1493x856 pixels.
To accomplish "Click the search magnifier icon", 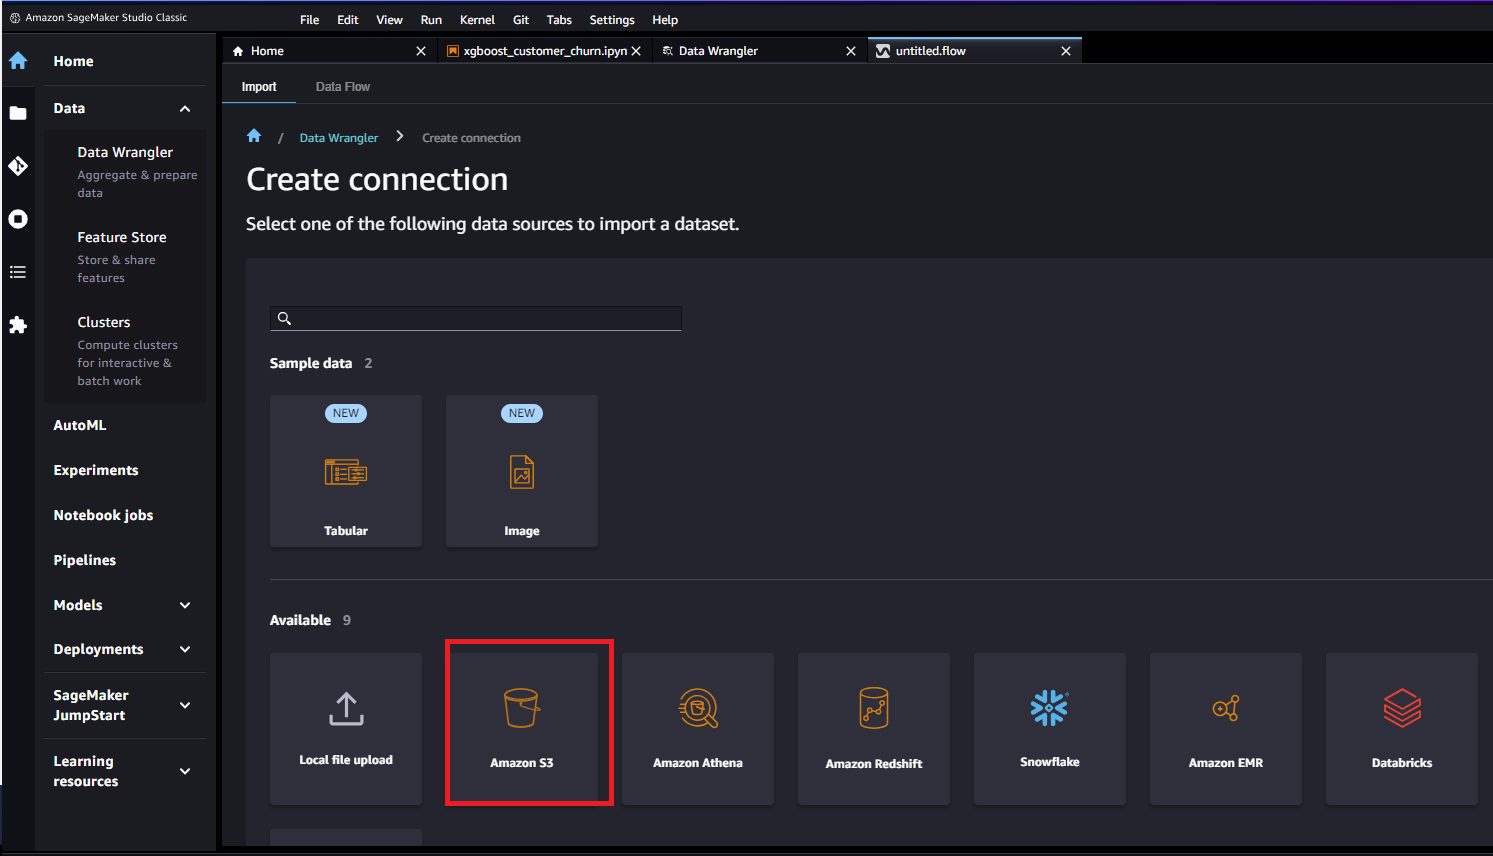I will [284, 318].
